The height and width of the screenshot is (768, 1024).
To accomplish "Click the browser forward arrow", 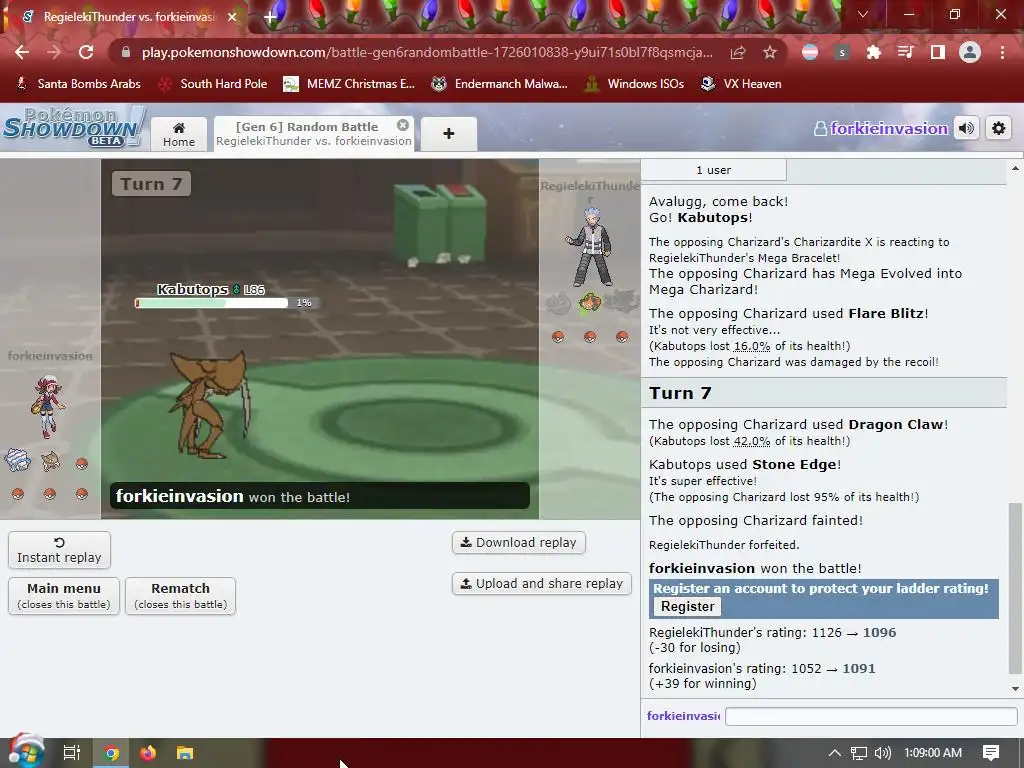I will click(54, 52).
